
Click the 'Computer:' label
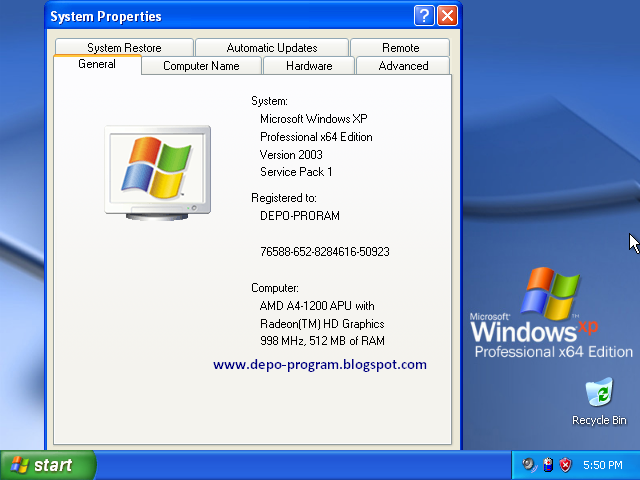pyautogui.click(x=275, y=288)
